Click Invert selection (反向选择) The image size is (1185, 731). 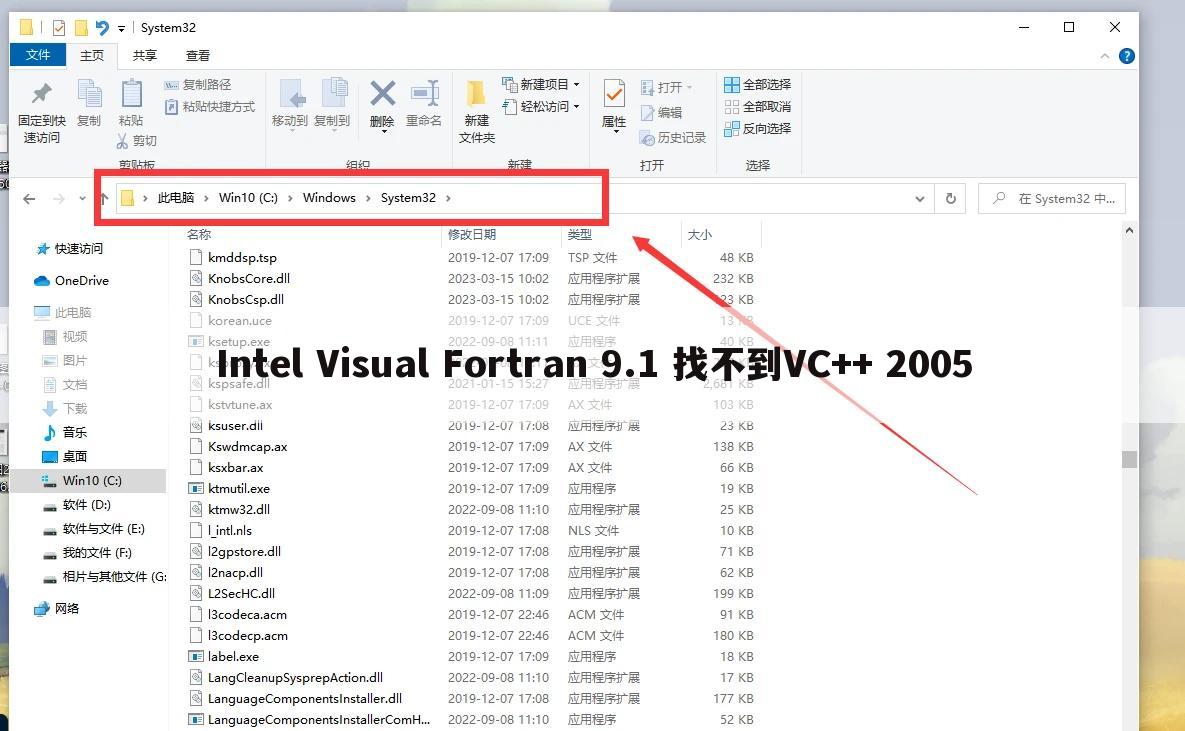[757, 129]
